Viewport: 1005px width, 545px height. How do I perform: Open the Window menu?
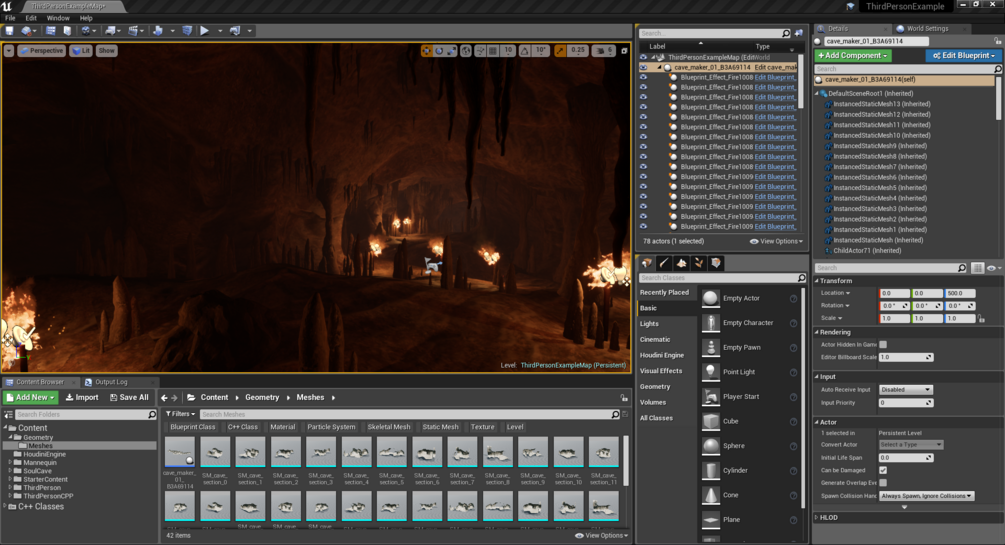(58, 18)
